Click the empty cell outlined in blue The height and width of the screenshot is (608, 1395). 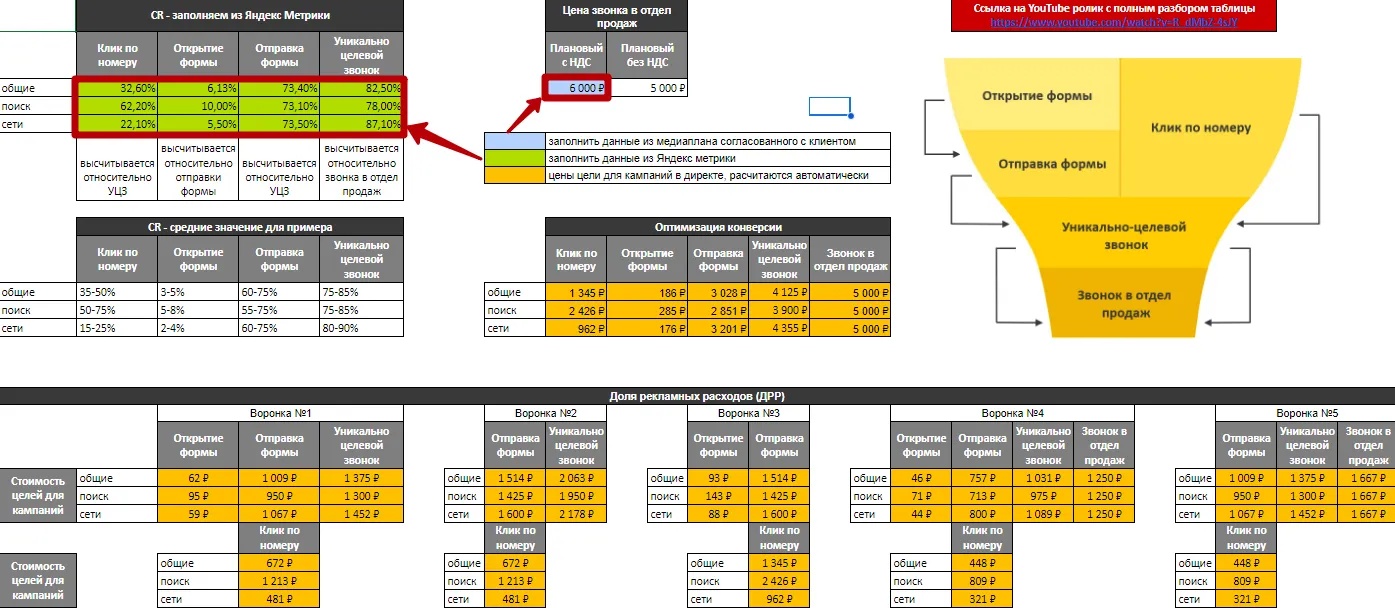[829, 106]
